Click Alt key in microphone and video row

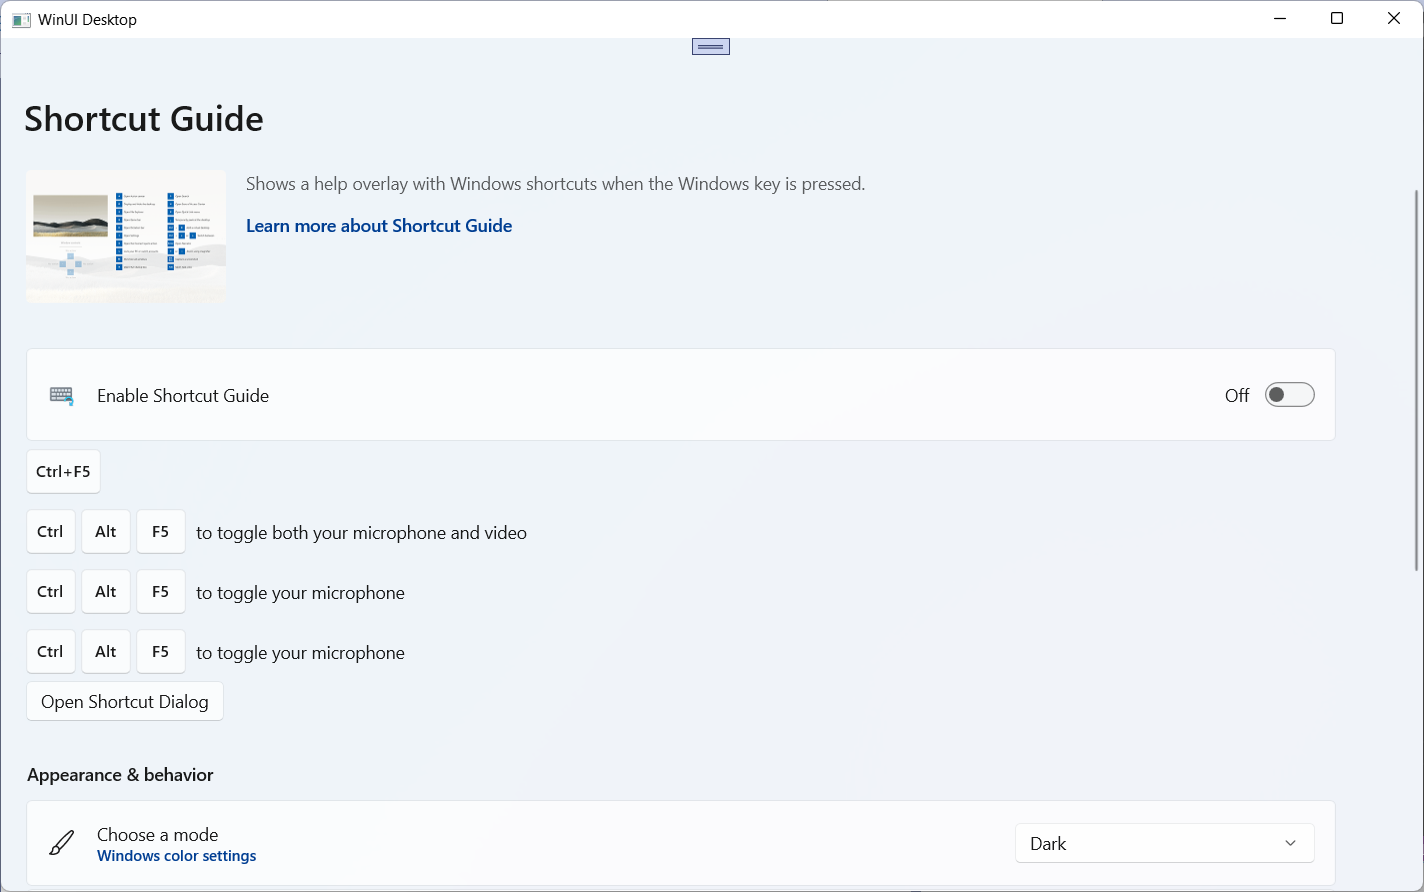tap(106, 532)
